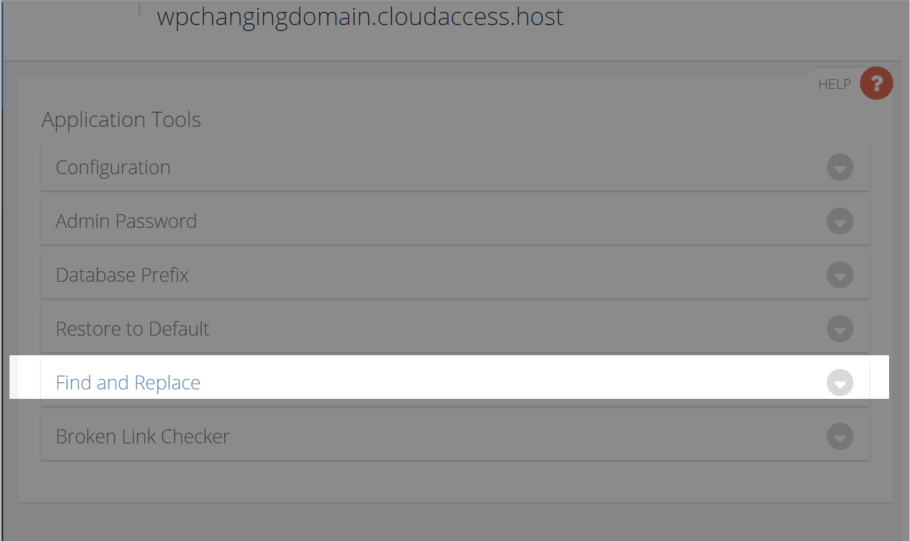Expand Admin Password with its arrow icon
Viewport: 910px width, 541px height.
[840, 221]
